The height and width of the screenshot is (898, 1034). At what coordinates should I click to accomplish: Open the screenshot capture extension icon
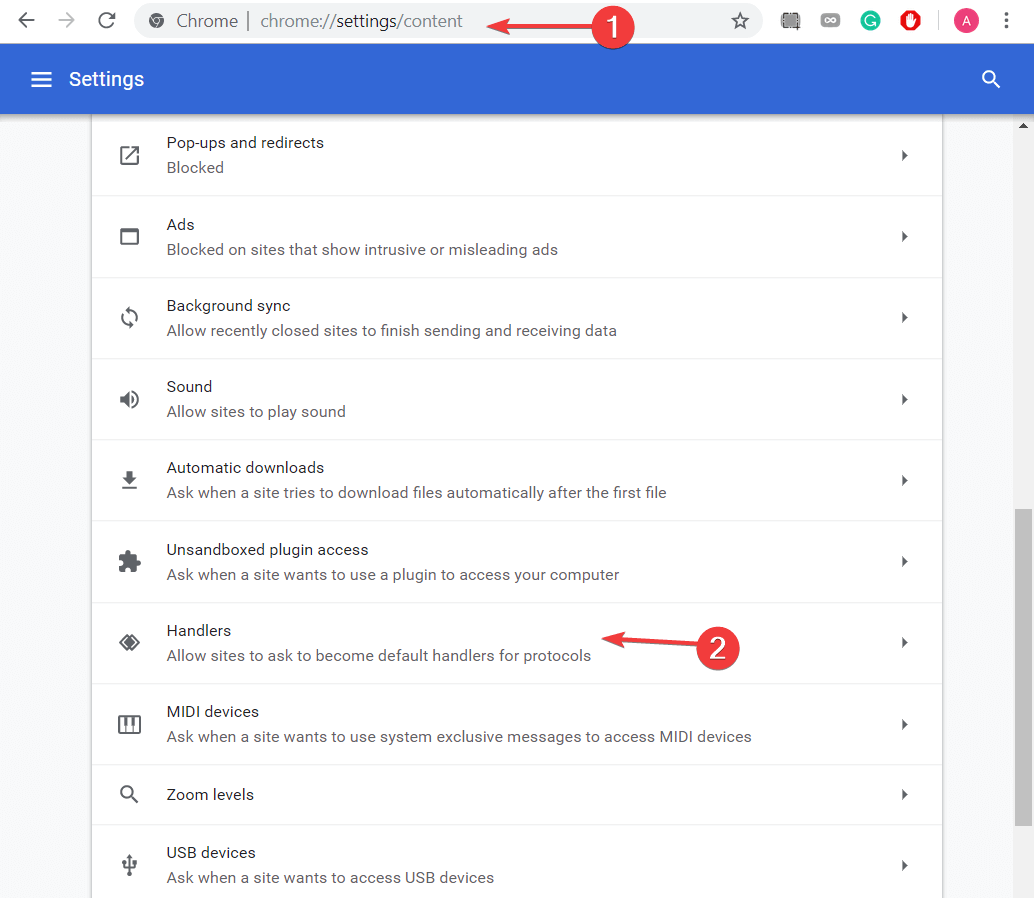[790, 21]
